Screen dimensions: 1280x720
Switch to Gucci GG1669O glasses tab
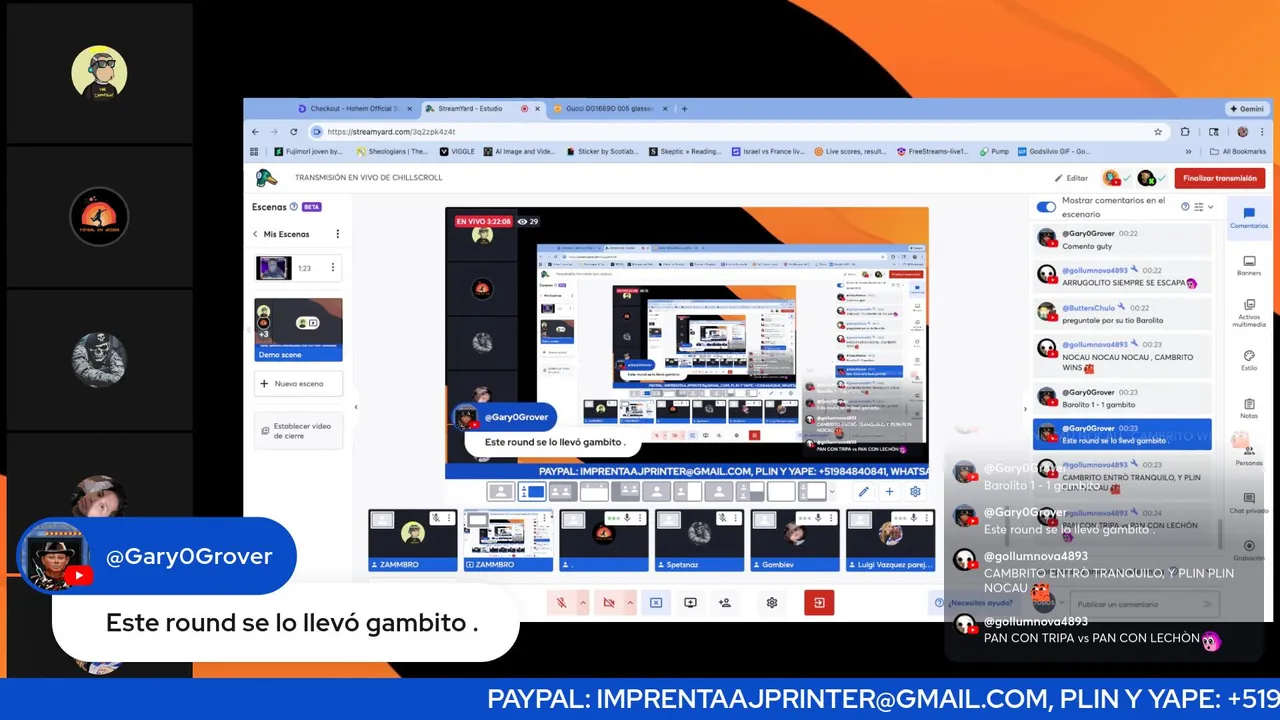pos(610,108)
